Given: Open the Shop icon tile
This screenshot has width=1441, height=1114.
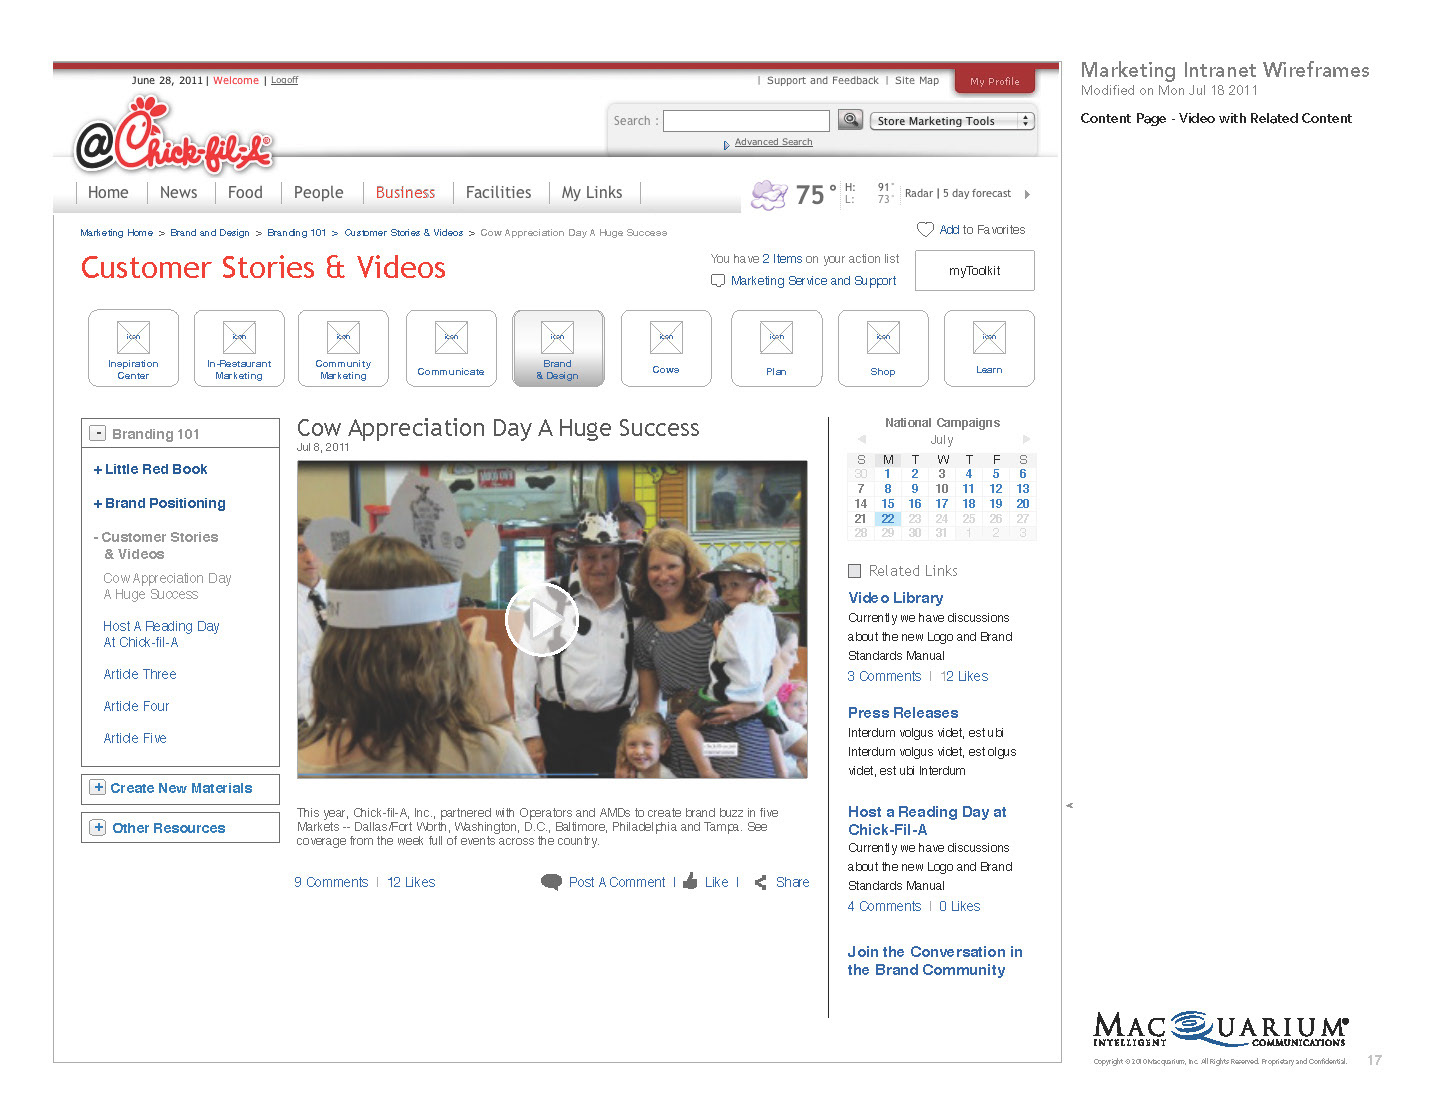Looking at the screenshot, I should 883,348.
